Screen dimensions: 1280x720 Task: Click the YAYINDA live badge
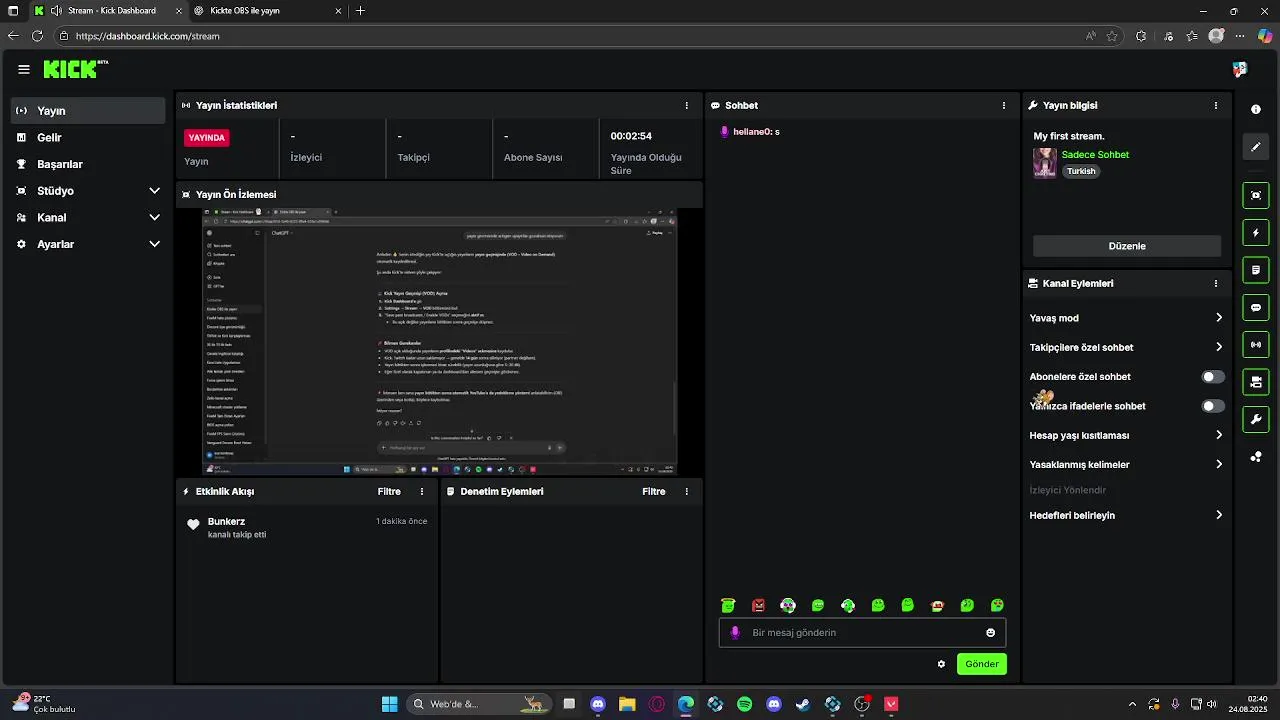tap(207, 138)
